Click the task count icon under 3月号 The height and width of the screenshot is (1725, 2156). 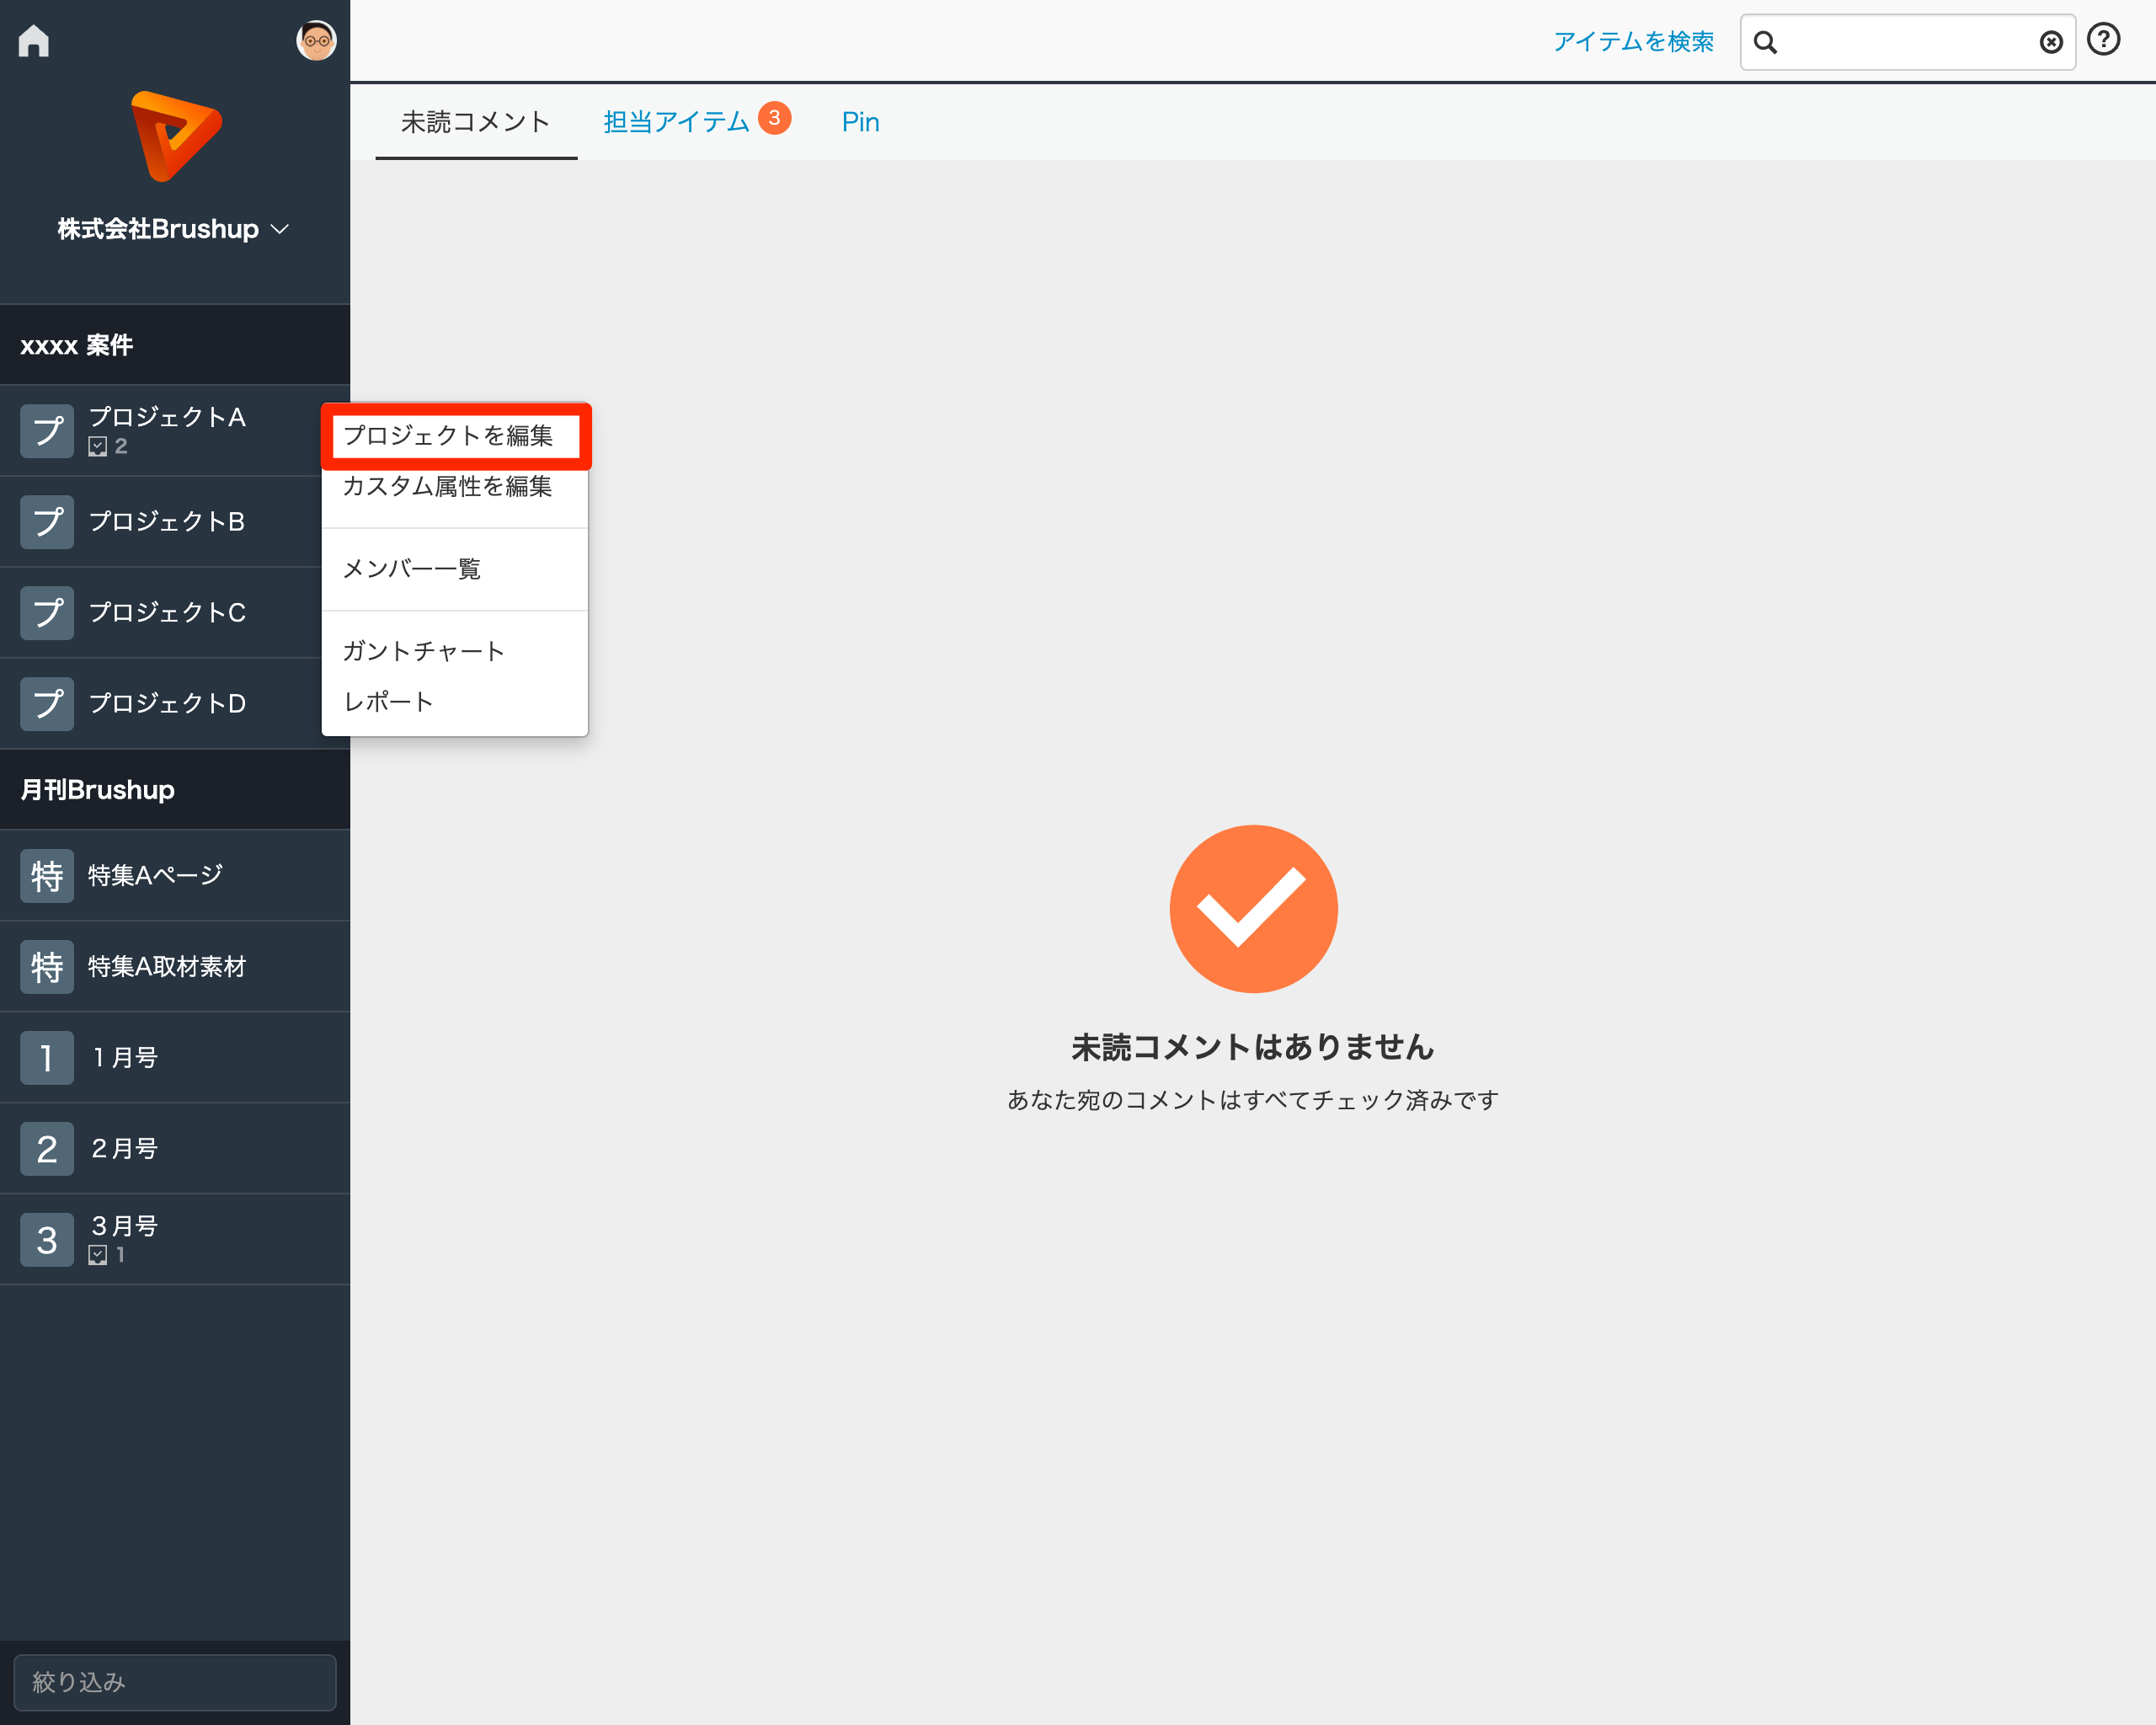[x=97, y=1255]
